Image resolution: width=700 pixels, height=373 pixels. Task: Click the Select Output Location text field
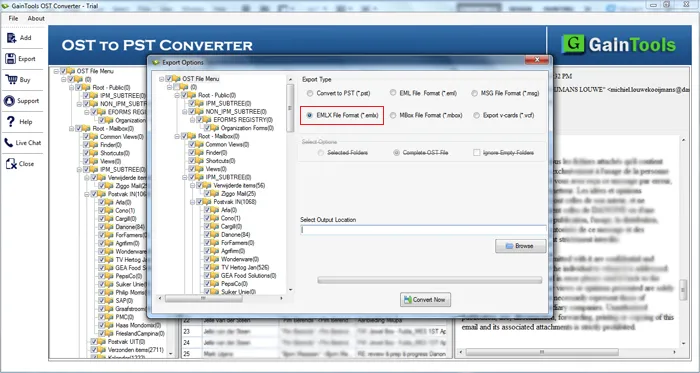423,230
